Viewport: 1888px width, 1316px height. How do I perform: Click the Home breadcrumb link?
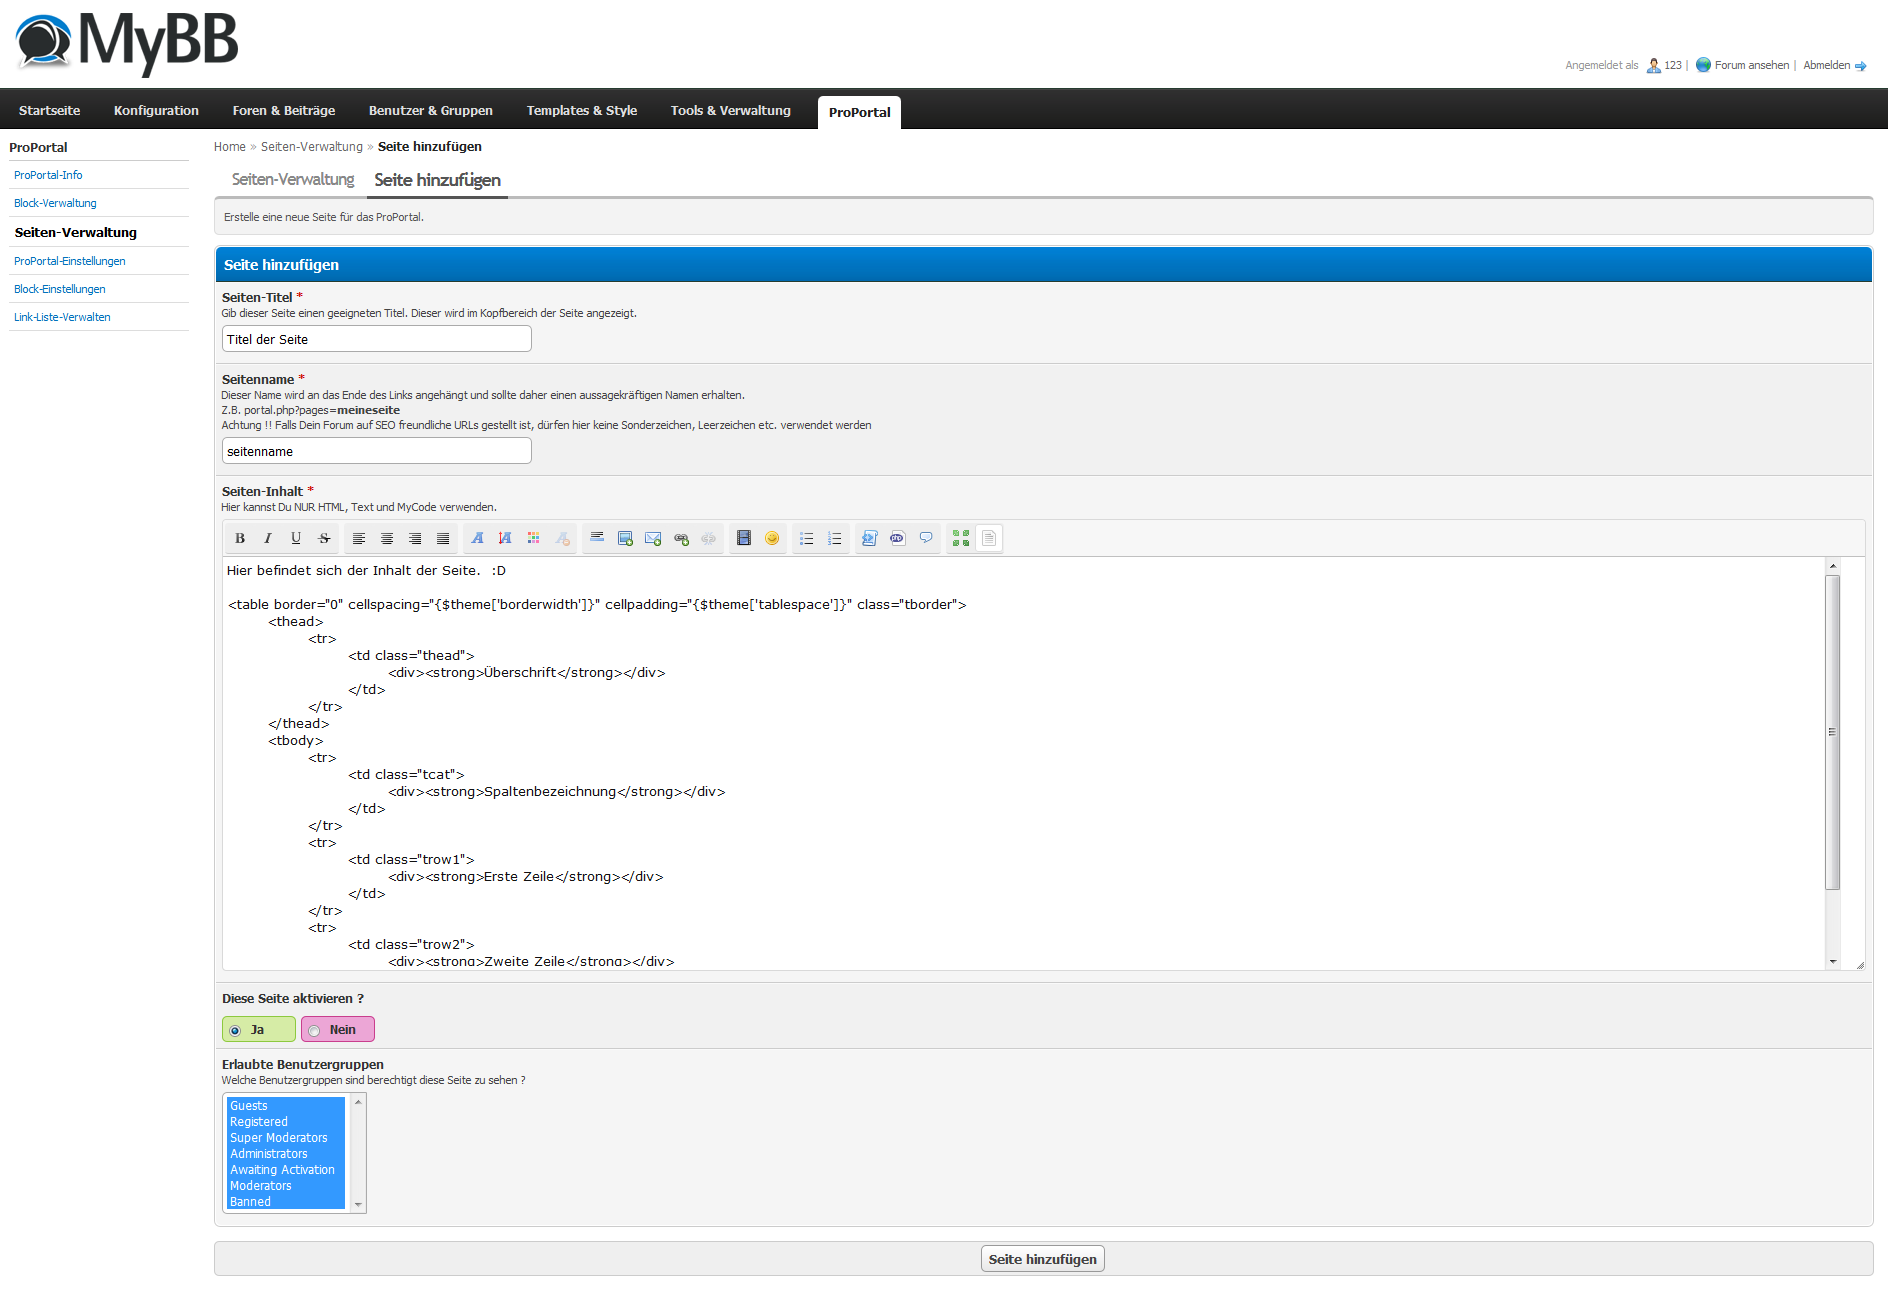click(x=229, y=147)
